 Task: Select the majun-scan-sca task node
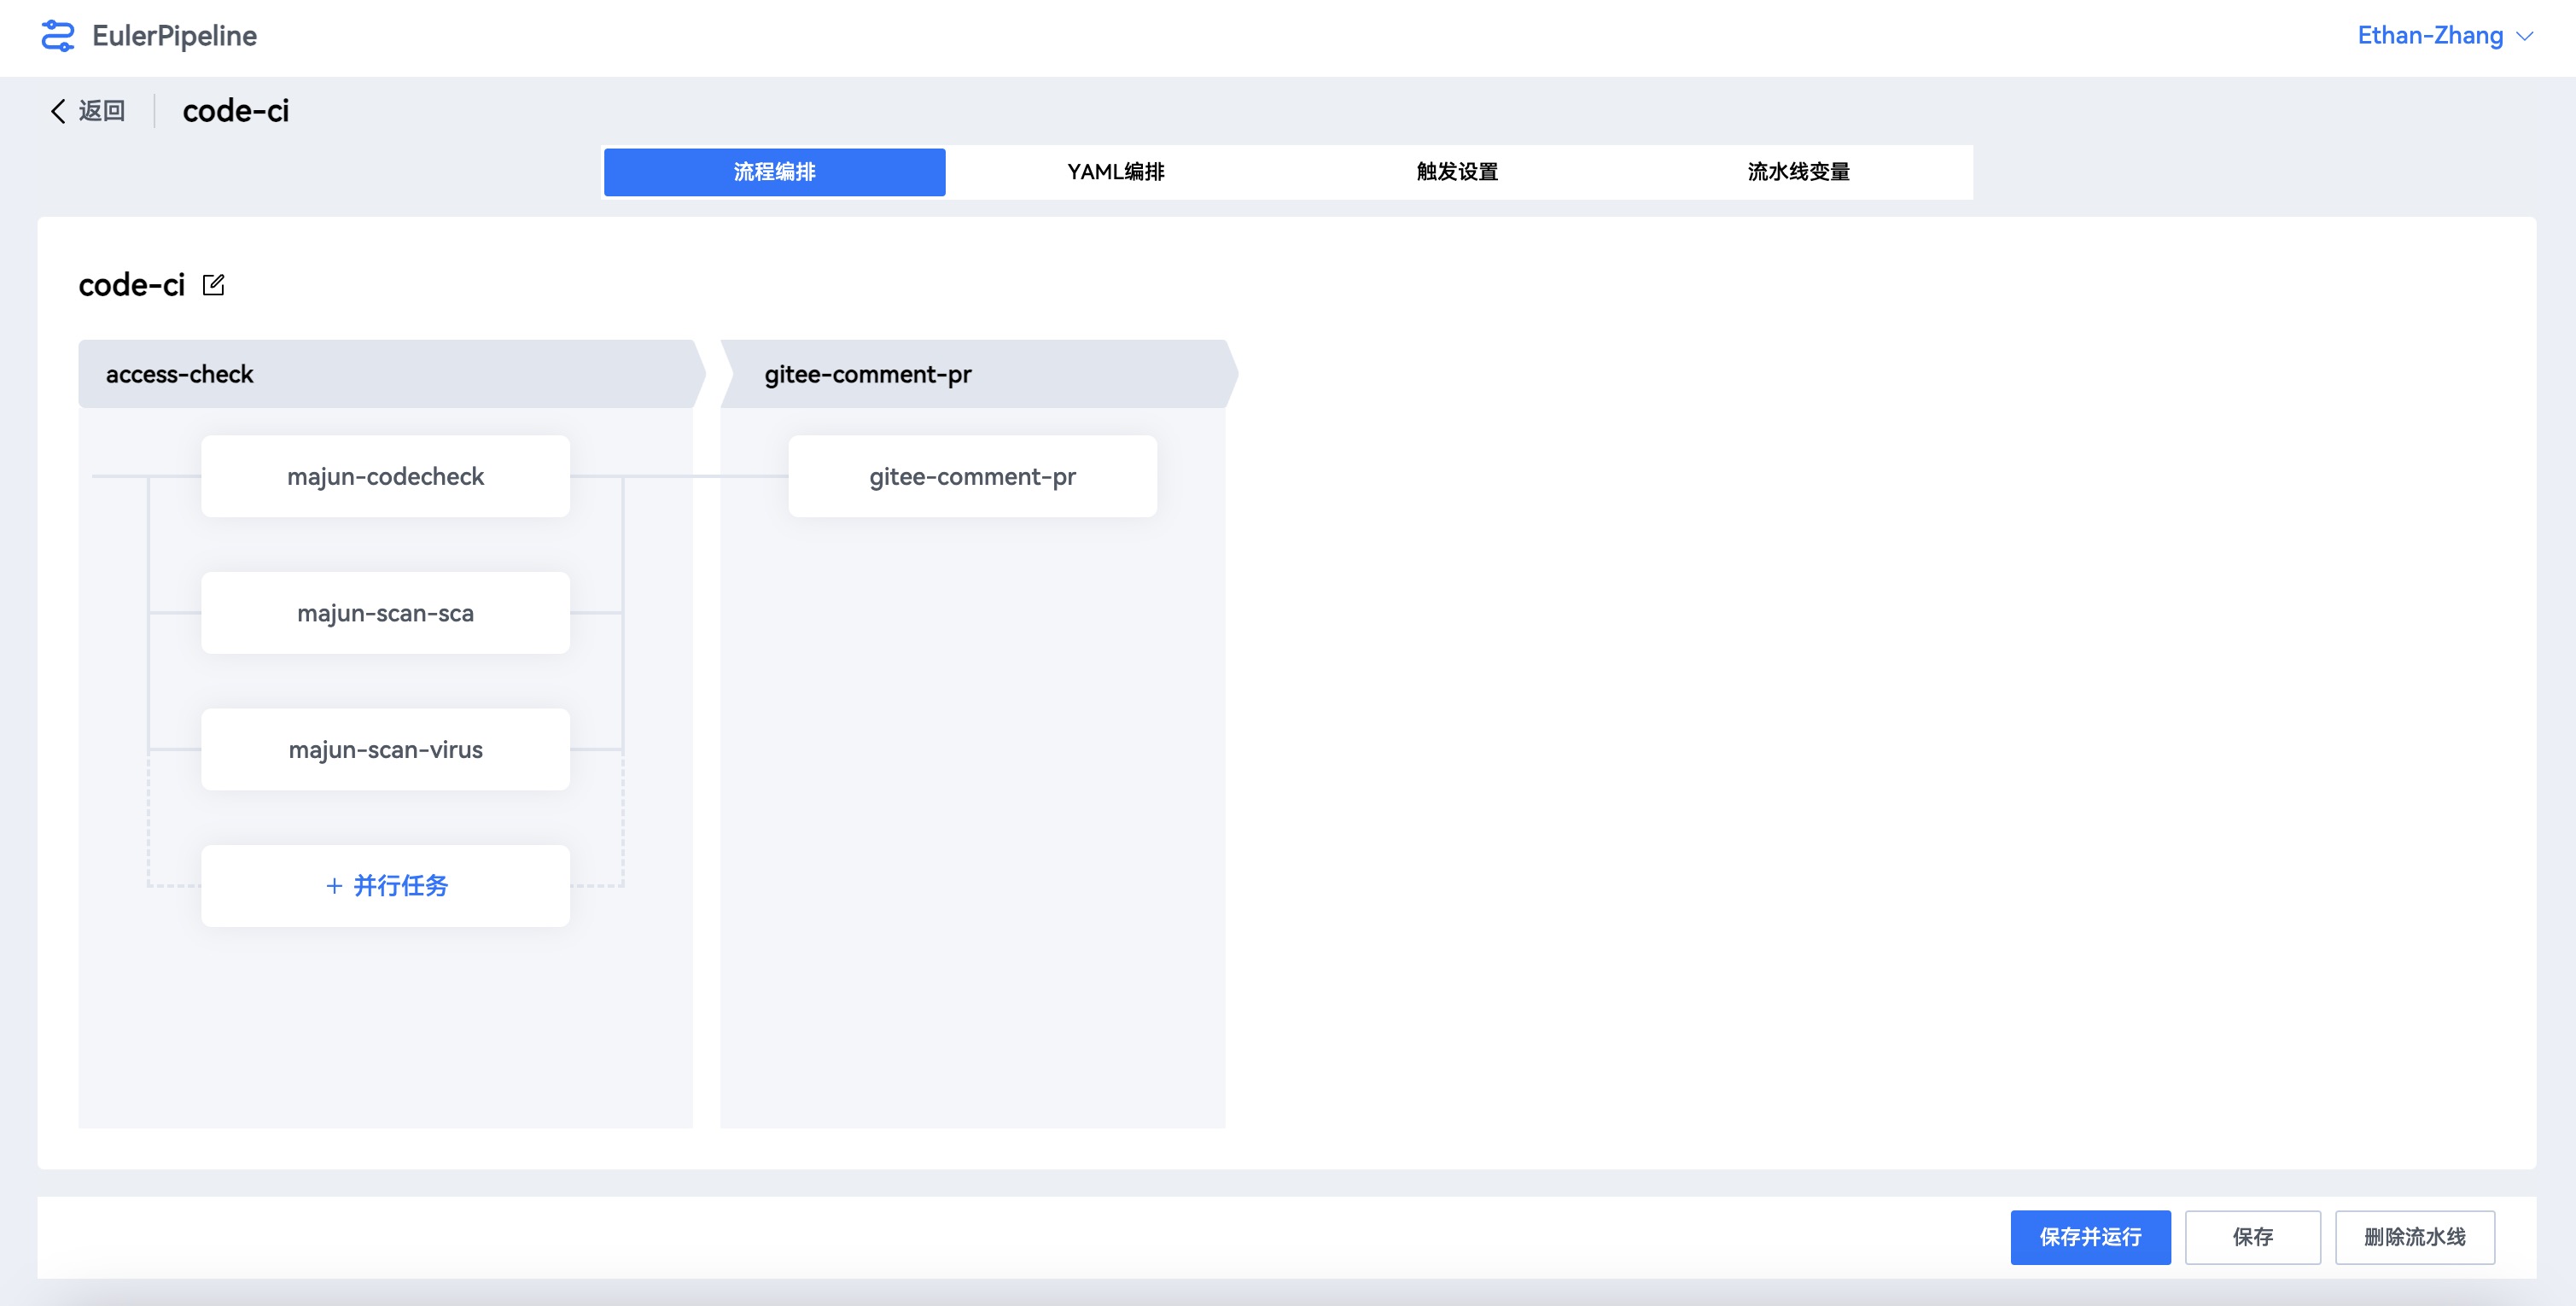385,613
